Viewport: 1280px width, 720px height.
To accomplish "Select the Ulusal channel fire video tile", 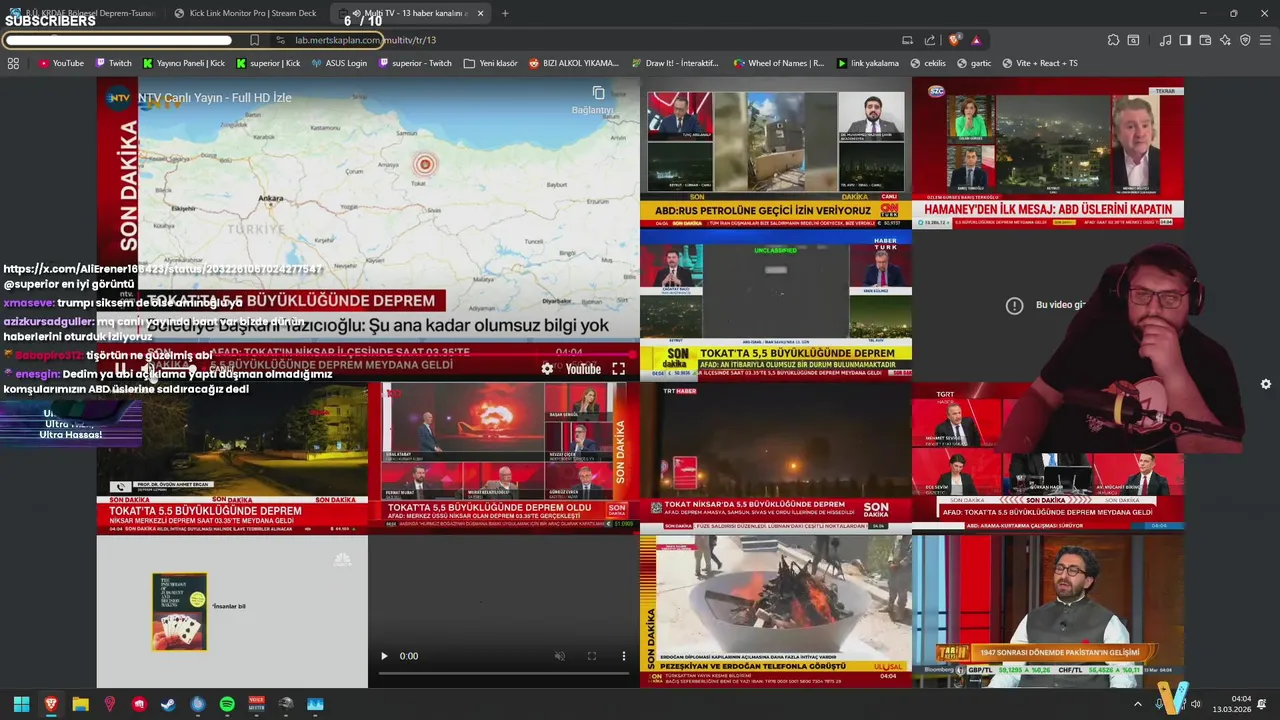I will click(x=776, y=611).
